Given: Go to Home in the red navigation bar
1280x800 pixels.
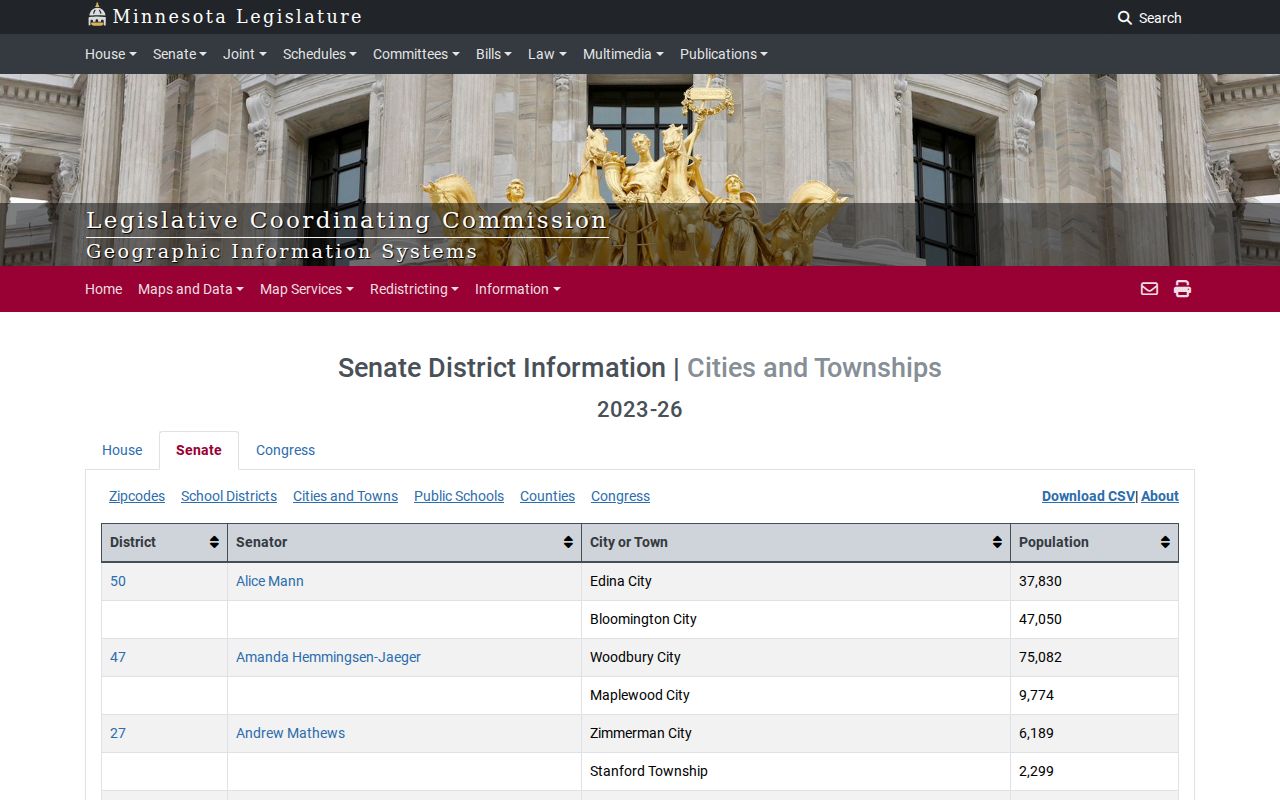Looking at the screenshot, I should [103, 289].
